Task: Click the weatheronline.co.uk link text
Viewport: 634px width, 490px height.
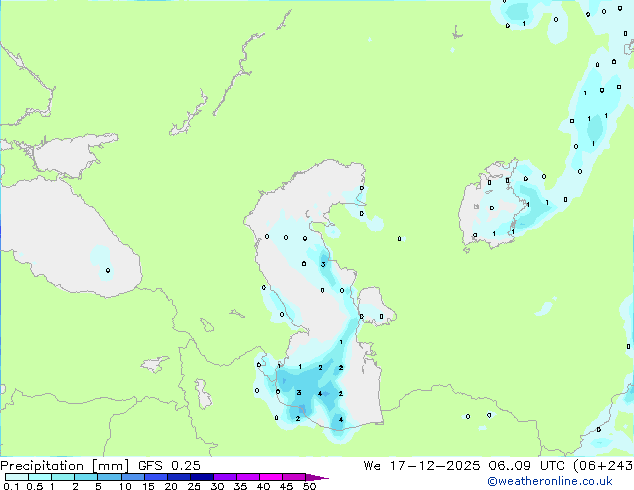Action: point(550,481)
